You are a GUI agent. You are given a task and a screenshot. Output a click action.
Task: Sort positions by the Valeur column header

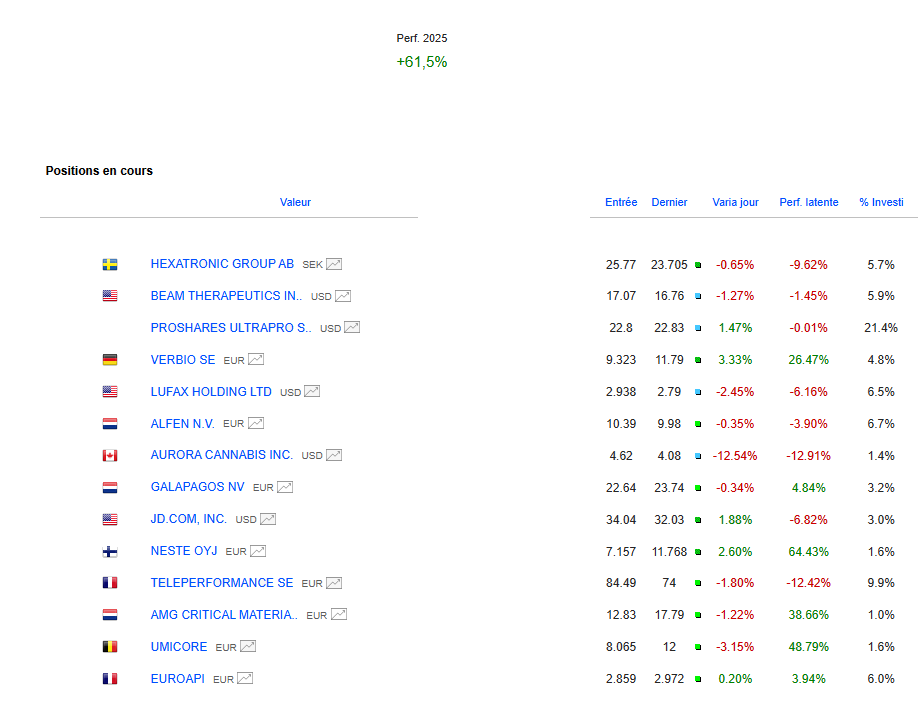pyautogui.click(x=295, y=203)
